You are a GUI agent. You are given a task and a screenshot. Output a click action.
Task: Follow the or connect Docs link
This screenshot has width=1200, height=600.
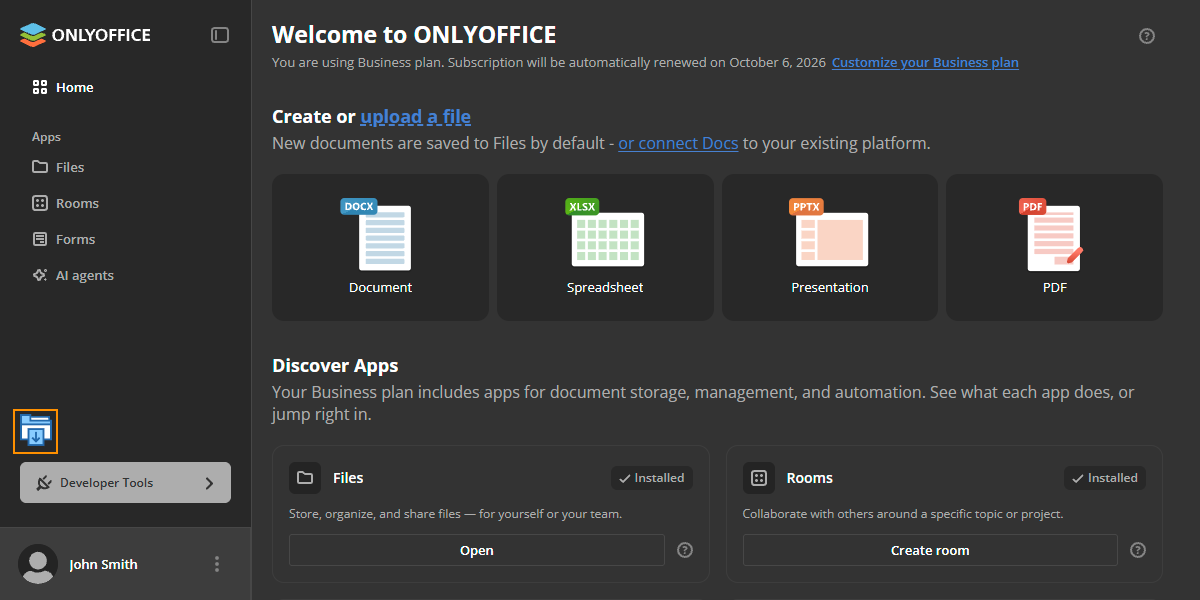[x=678, y=143]
